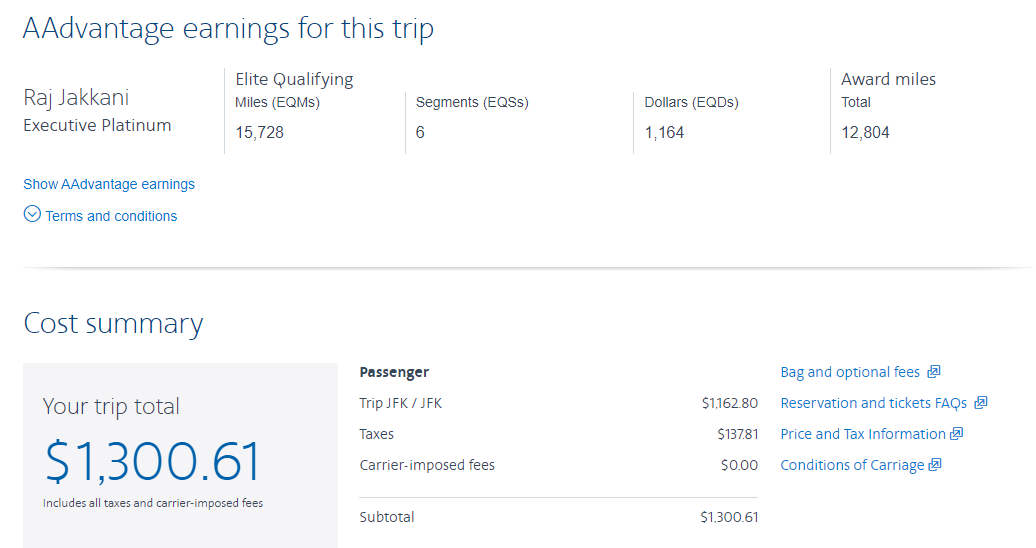This screenshot has width=1036, height=548.
Task: View Conditions of Carriage link
Action: [852, 465]
